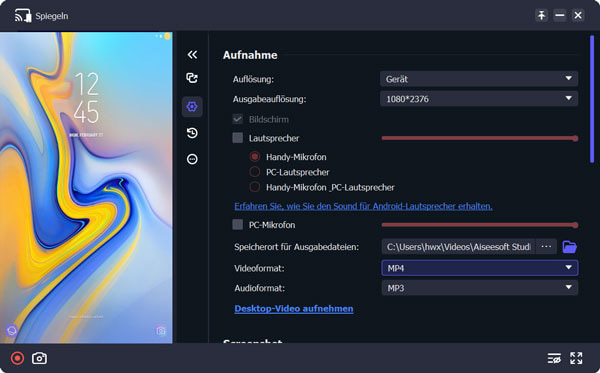Toggle the hide-settings list icon at bottom
Image resolution: width=600 pixels, height=373 pixels.
[554, 358]
